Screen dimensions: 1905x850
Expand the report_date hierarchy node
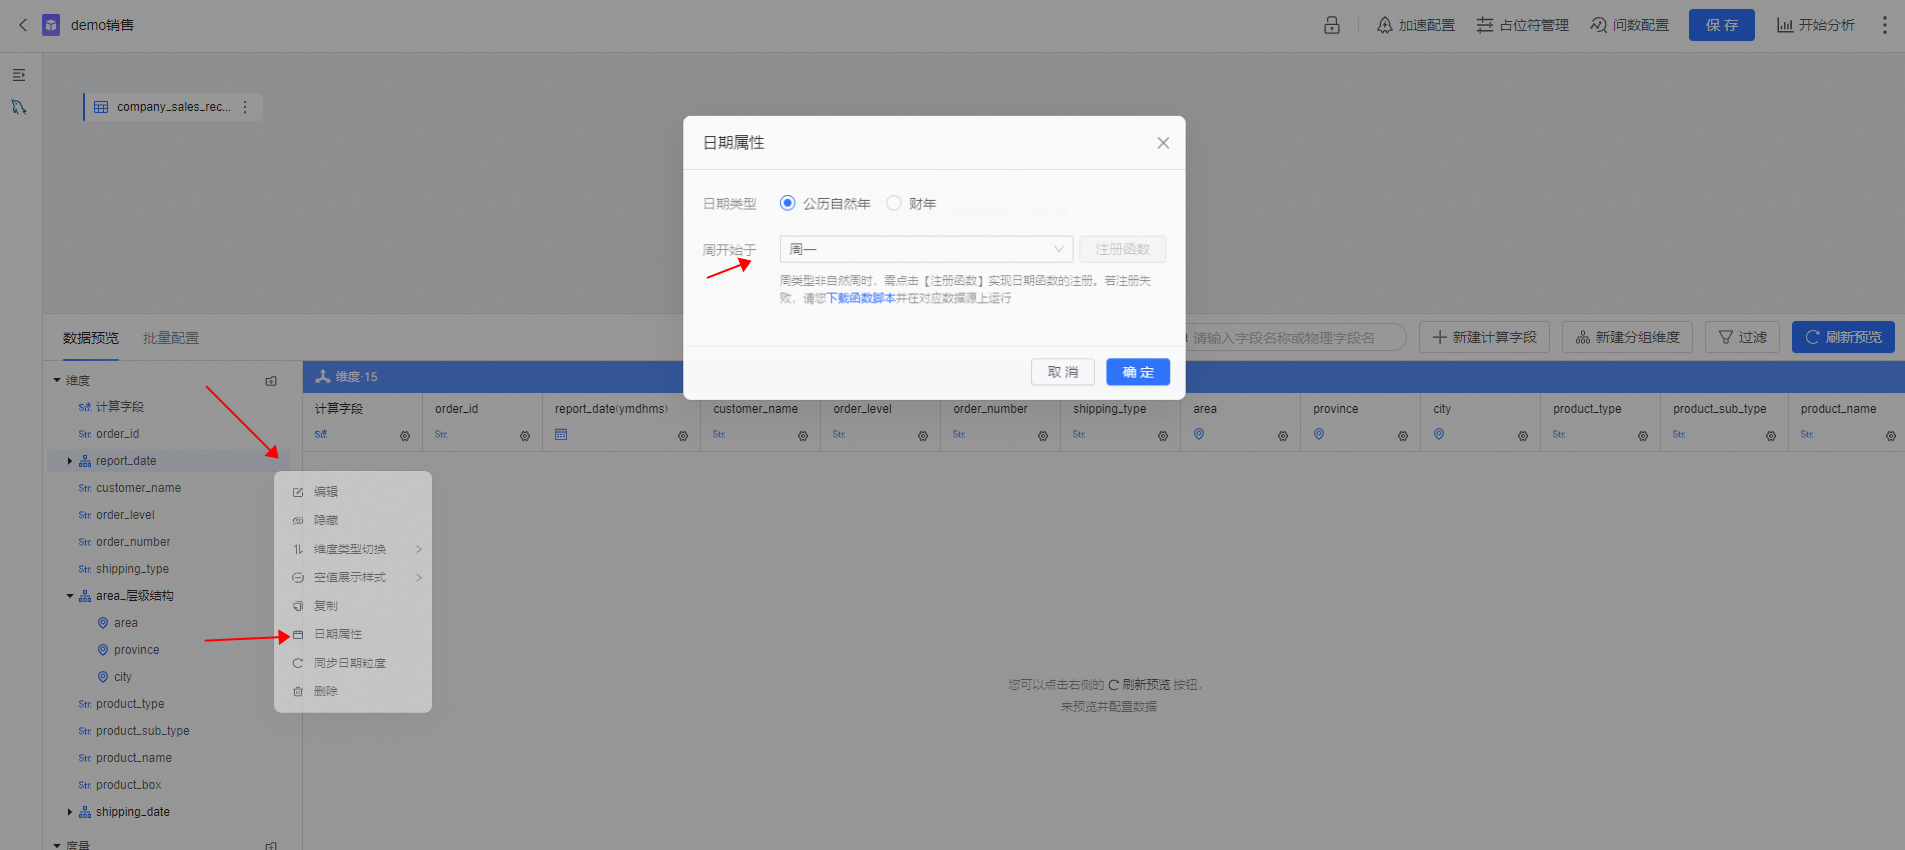[69, 461]
